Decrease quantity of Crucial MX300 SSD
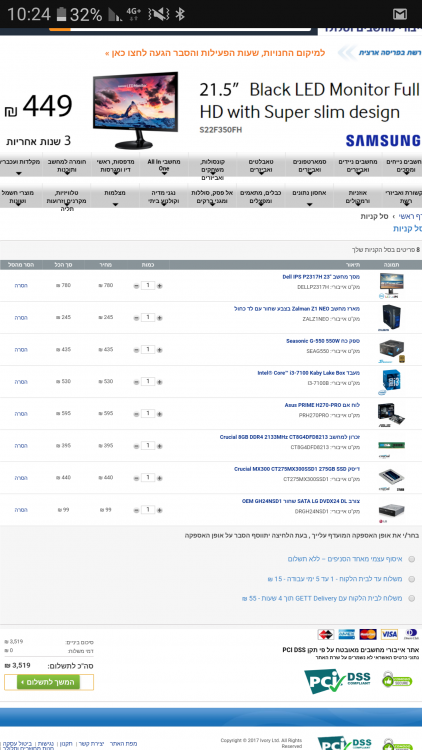 click(136, 478)
